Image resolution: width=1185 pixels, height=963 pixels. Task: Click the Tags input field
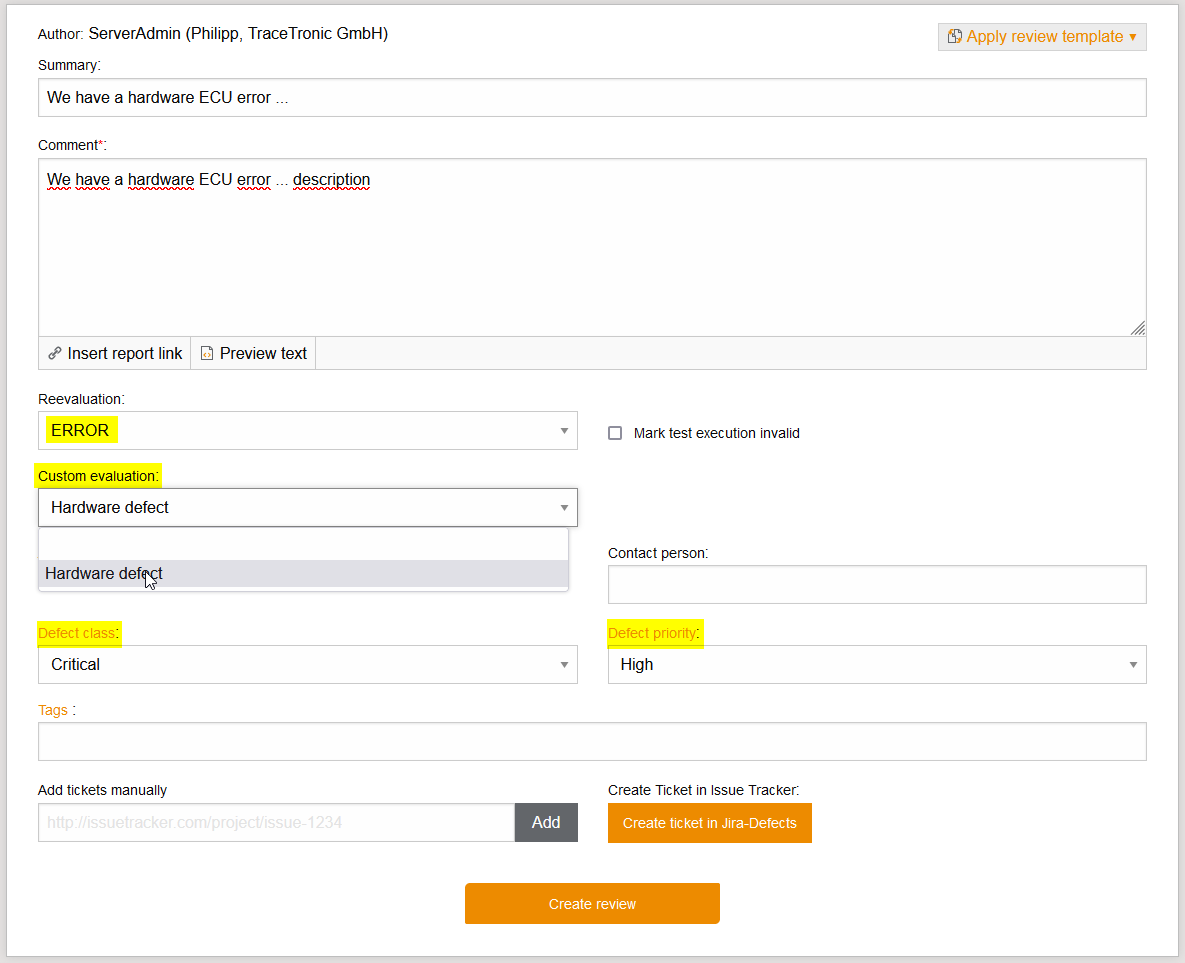pos(592,741)
